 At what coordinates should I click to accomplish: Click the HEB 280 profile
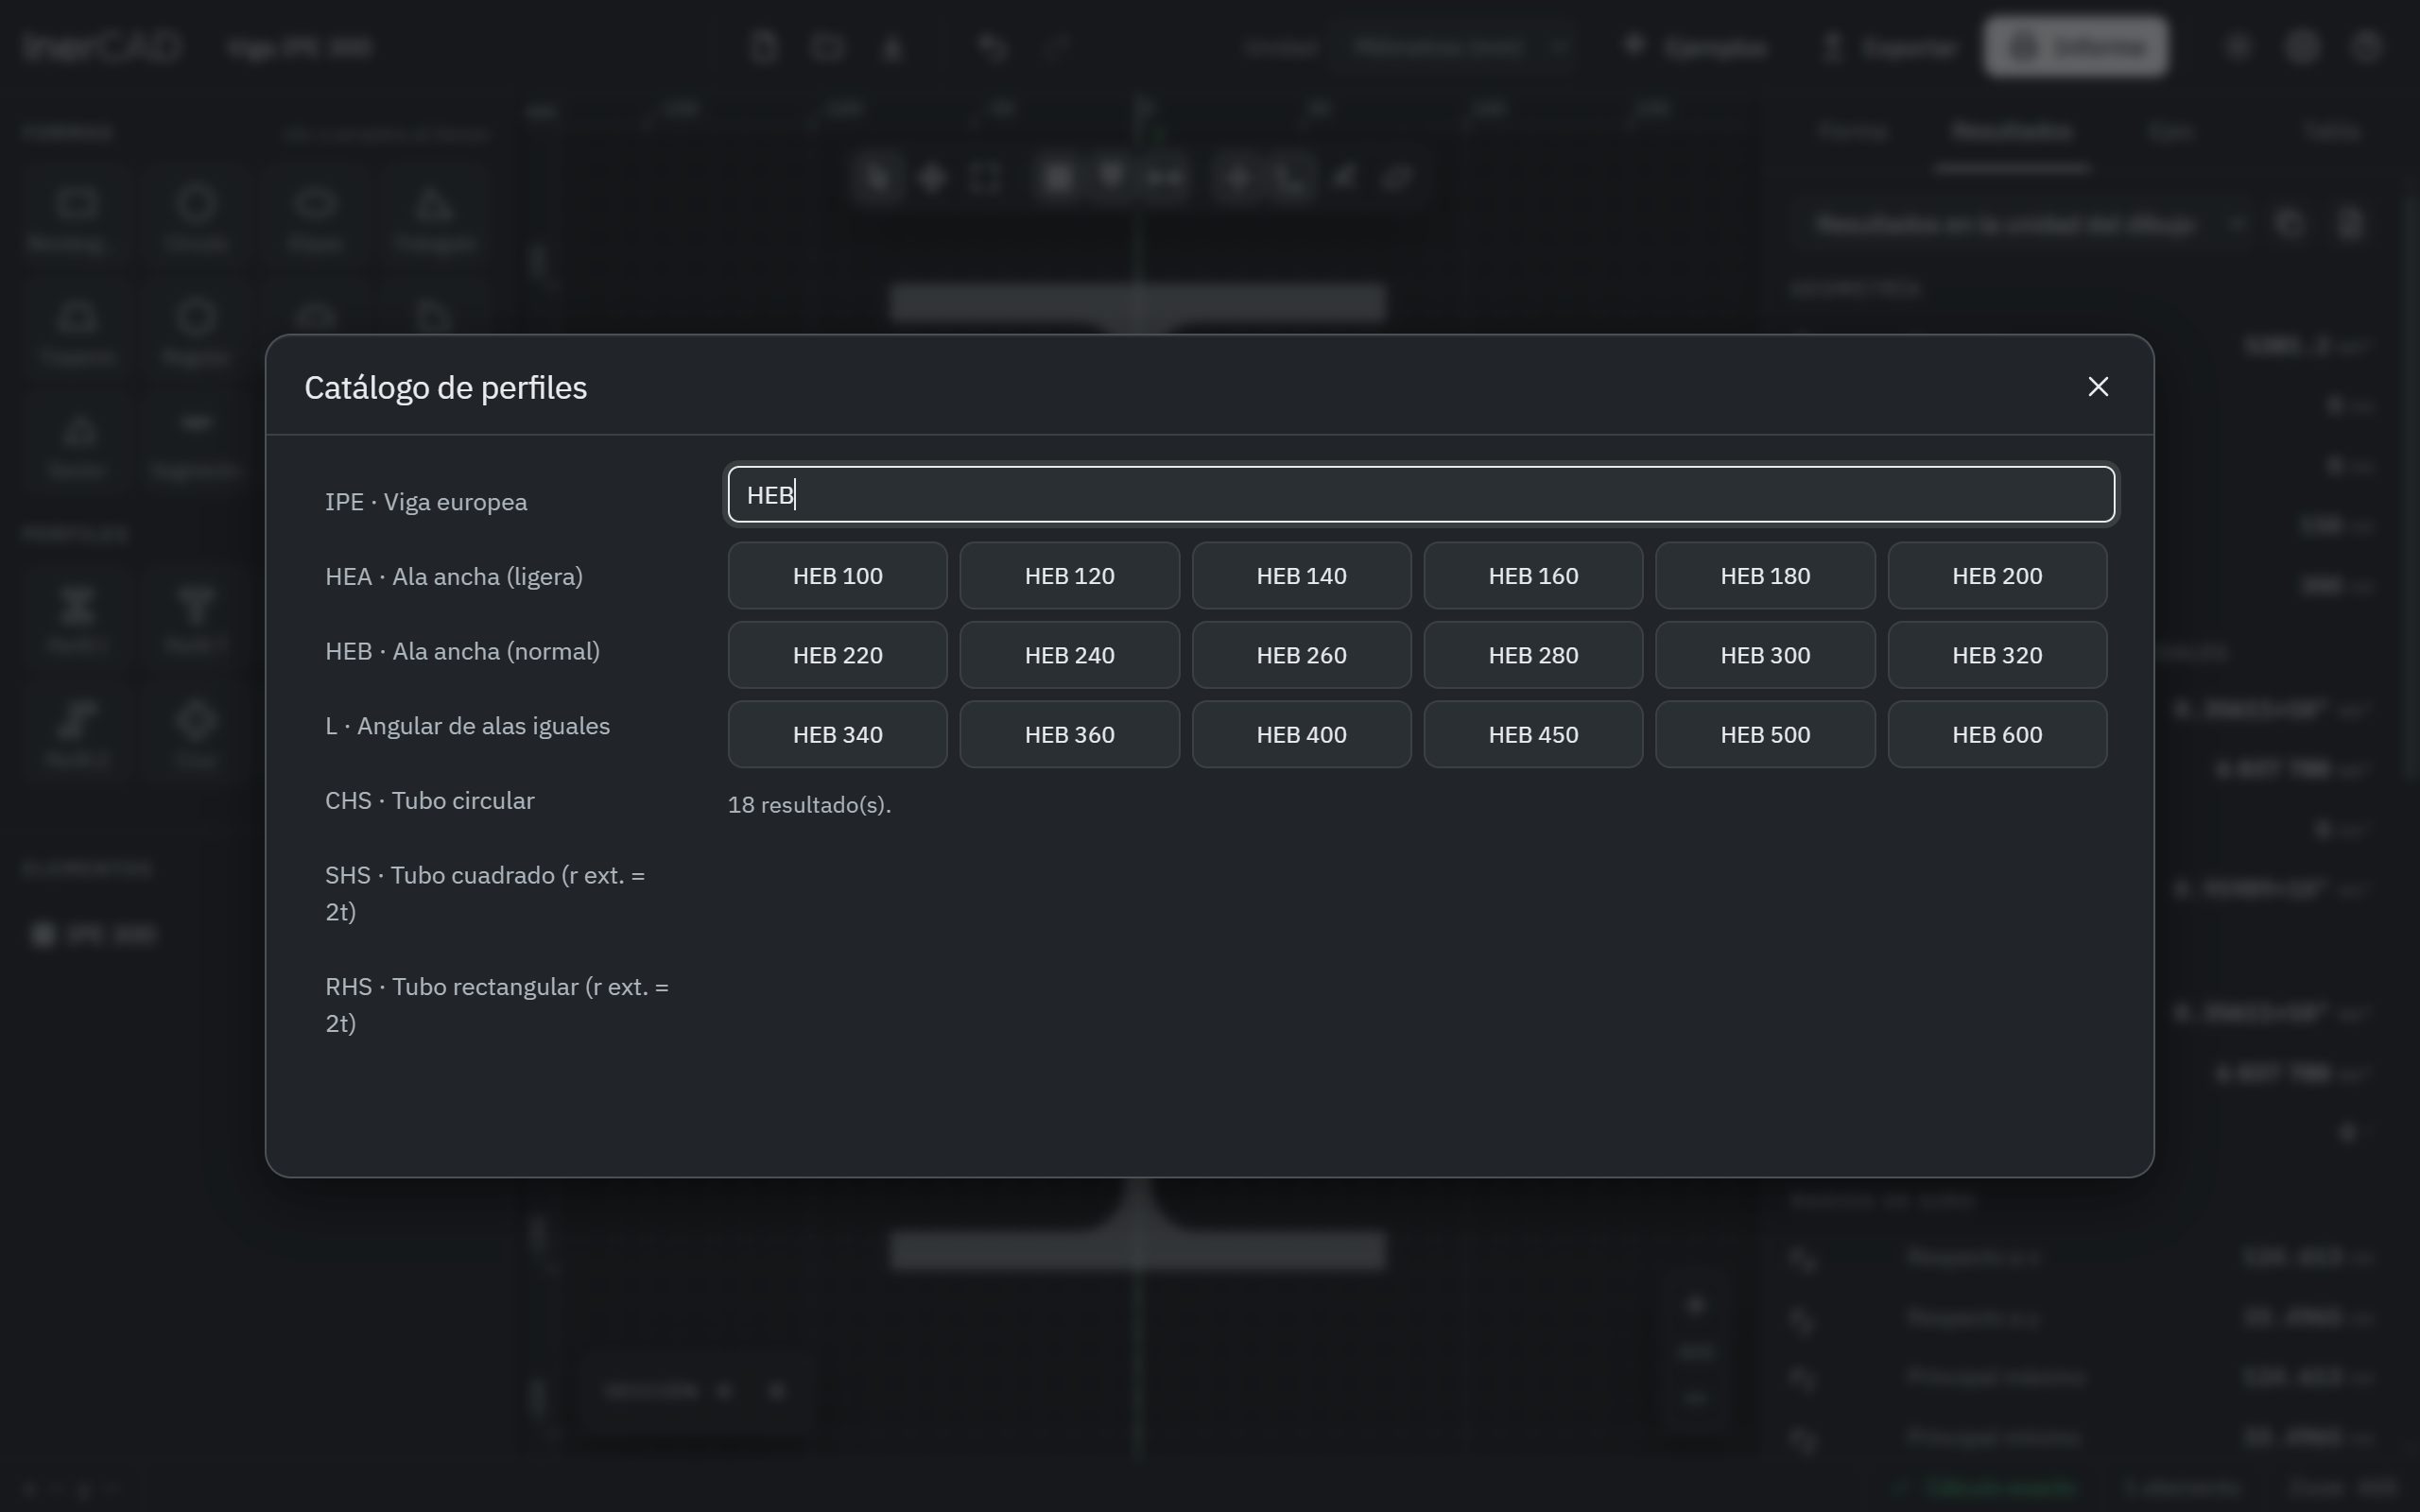coord(1534,655)
